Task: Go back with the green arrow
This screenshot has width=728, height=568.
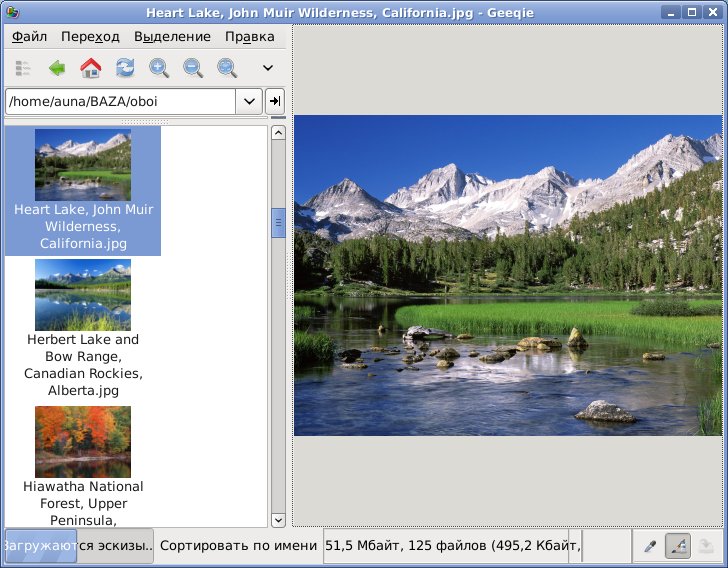Action: (57, 68)
